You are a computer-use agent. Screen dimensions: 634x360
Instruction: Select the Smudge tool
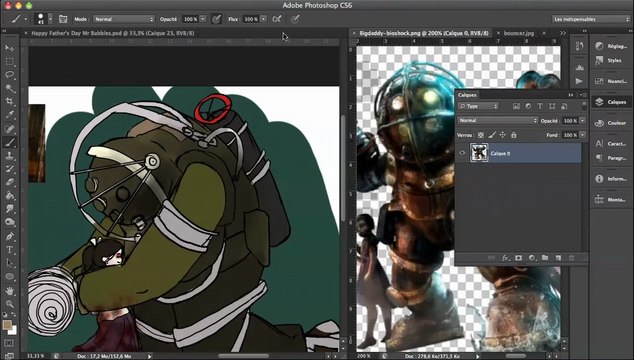[10, 209]
